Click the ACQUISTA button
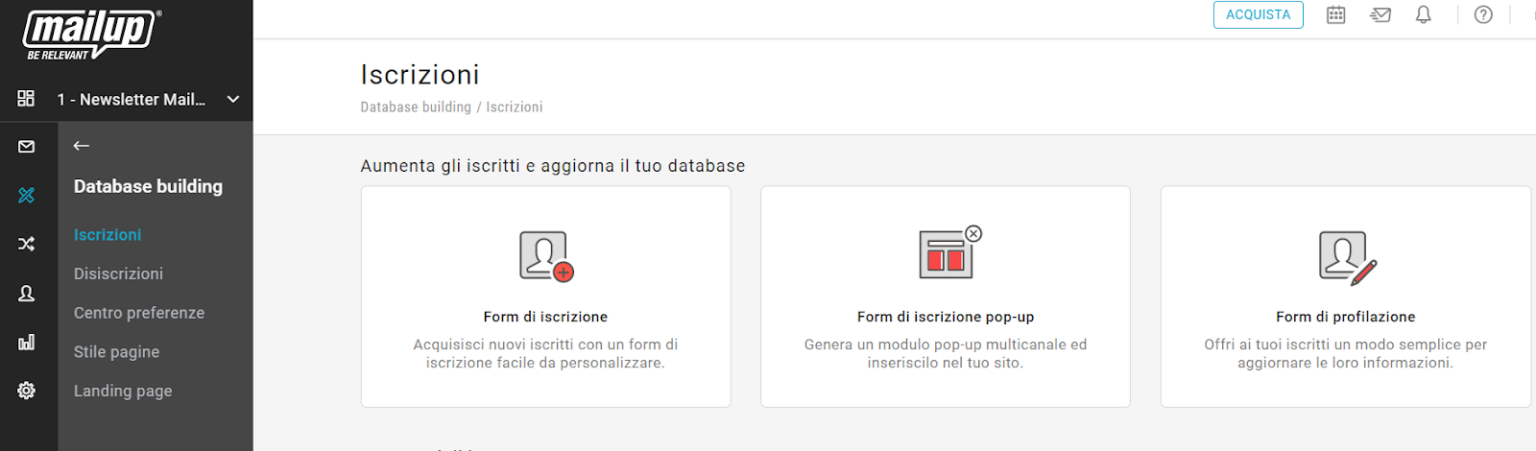Screen dimensions: 1536x451 [1258, 15]
